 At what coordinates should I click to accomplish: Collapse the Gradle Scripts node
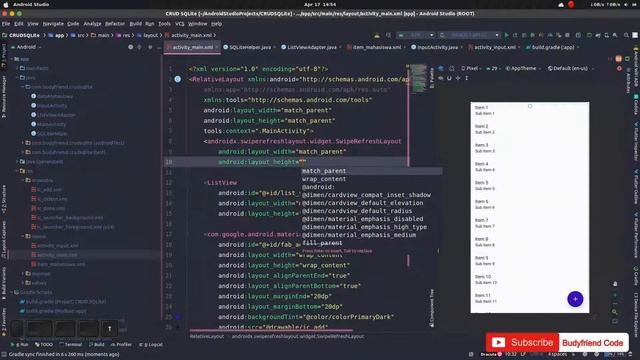(12, 292)
